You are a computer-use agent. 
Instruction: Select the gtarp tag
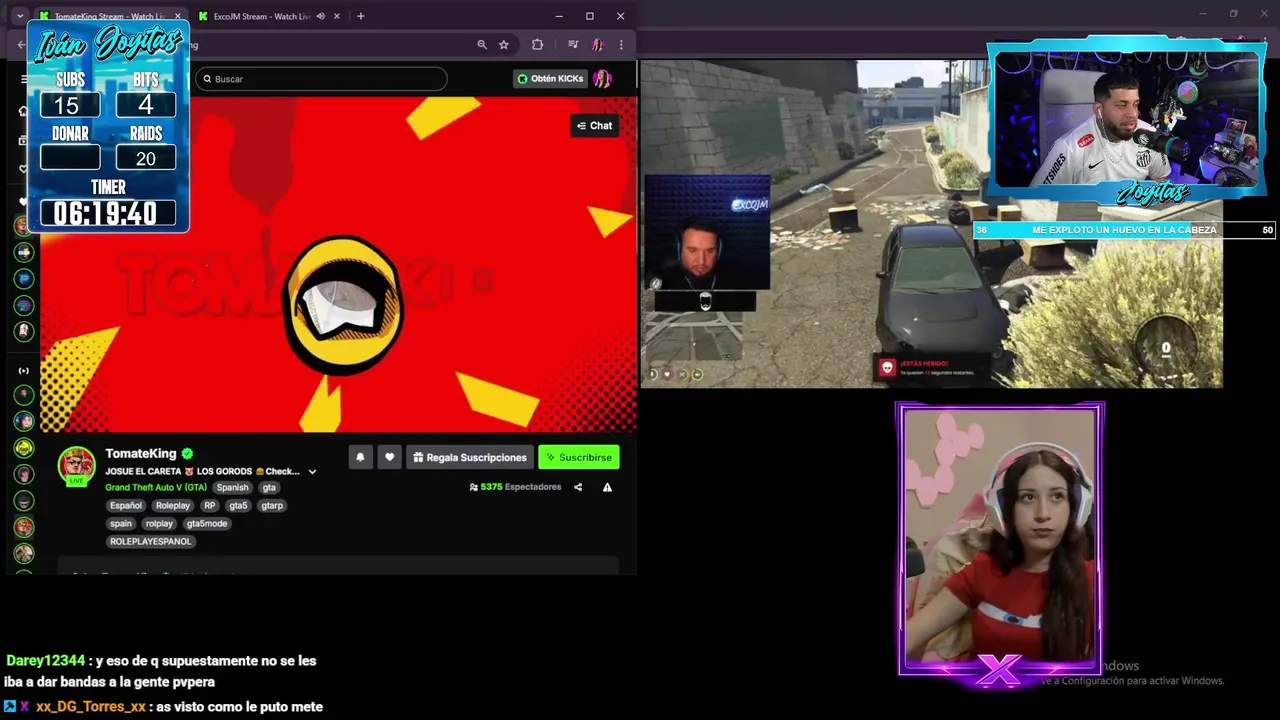pos(272,506)
